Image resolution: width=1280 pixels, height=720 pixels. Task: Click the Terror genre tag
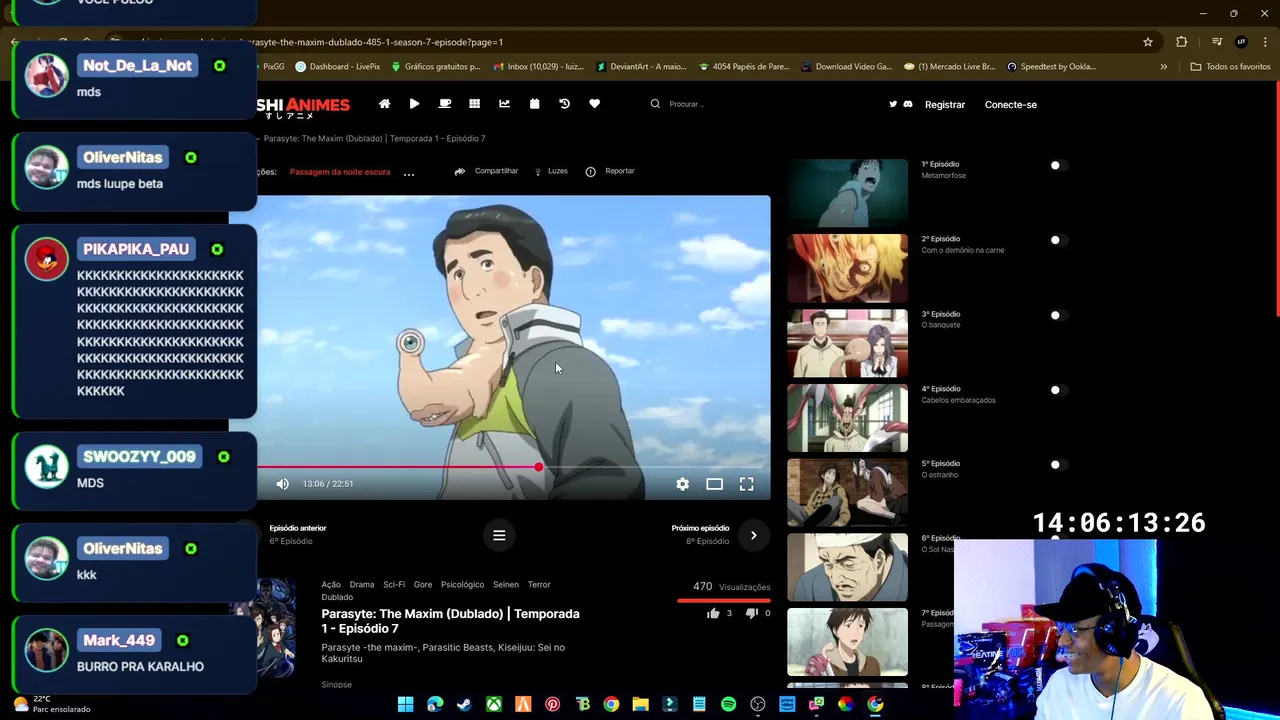(x=539, y=585)
